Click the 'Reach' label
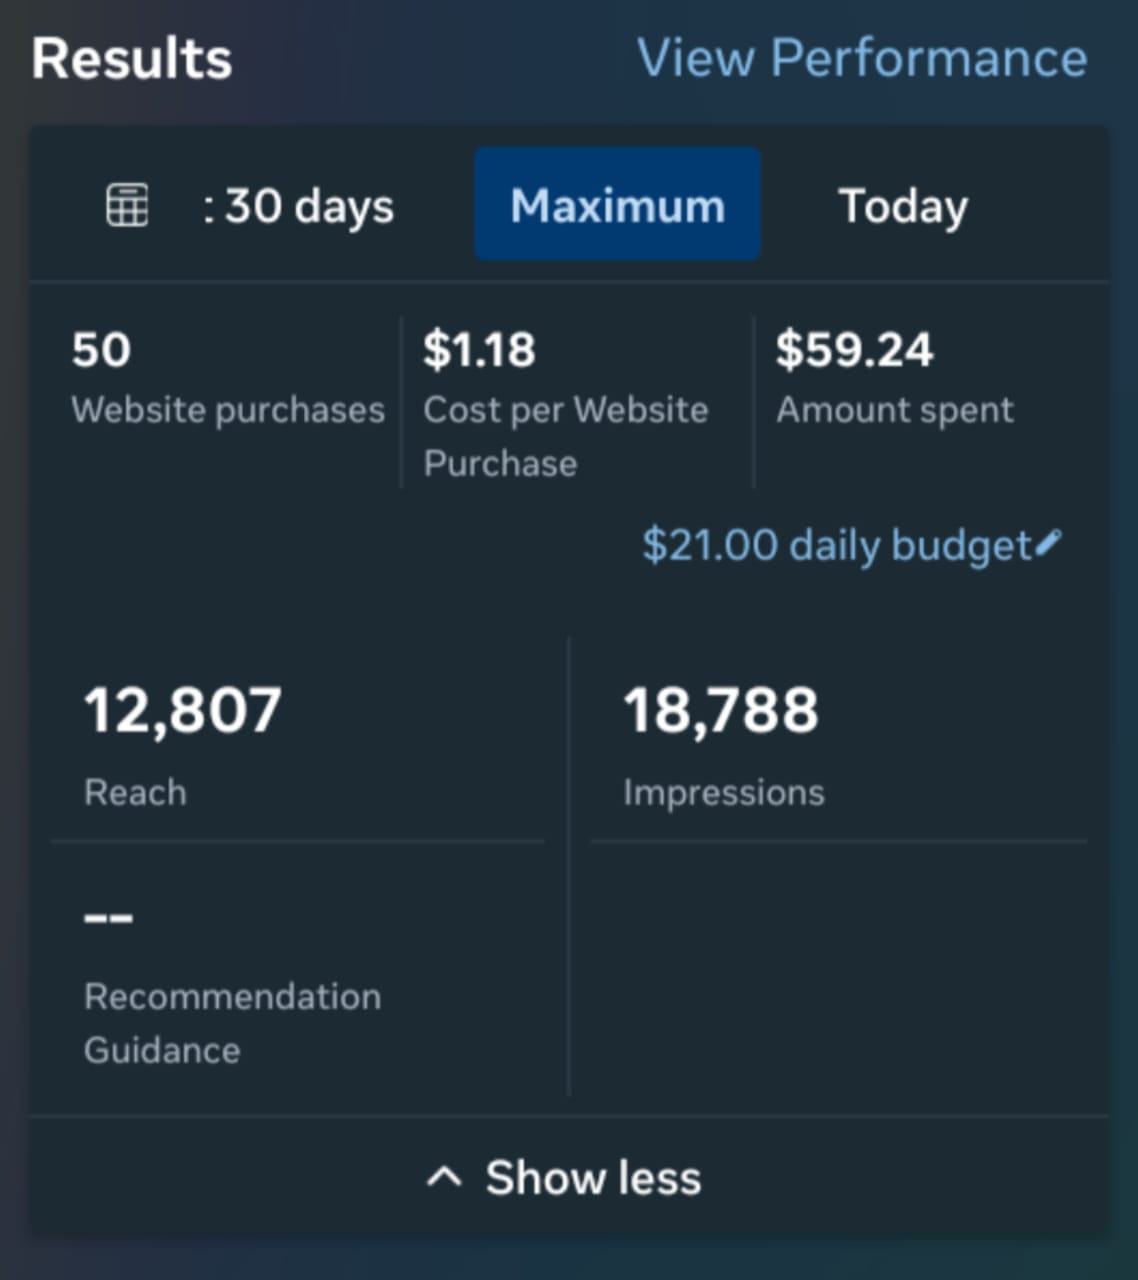This screenshot has width=1138, height=1280. tap(135, 792)
